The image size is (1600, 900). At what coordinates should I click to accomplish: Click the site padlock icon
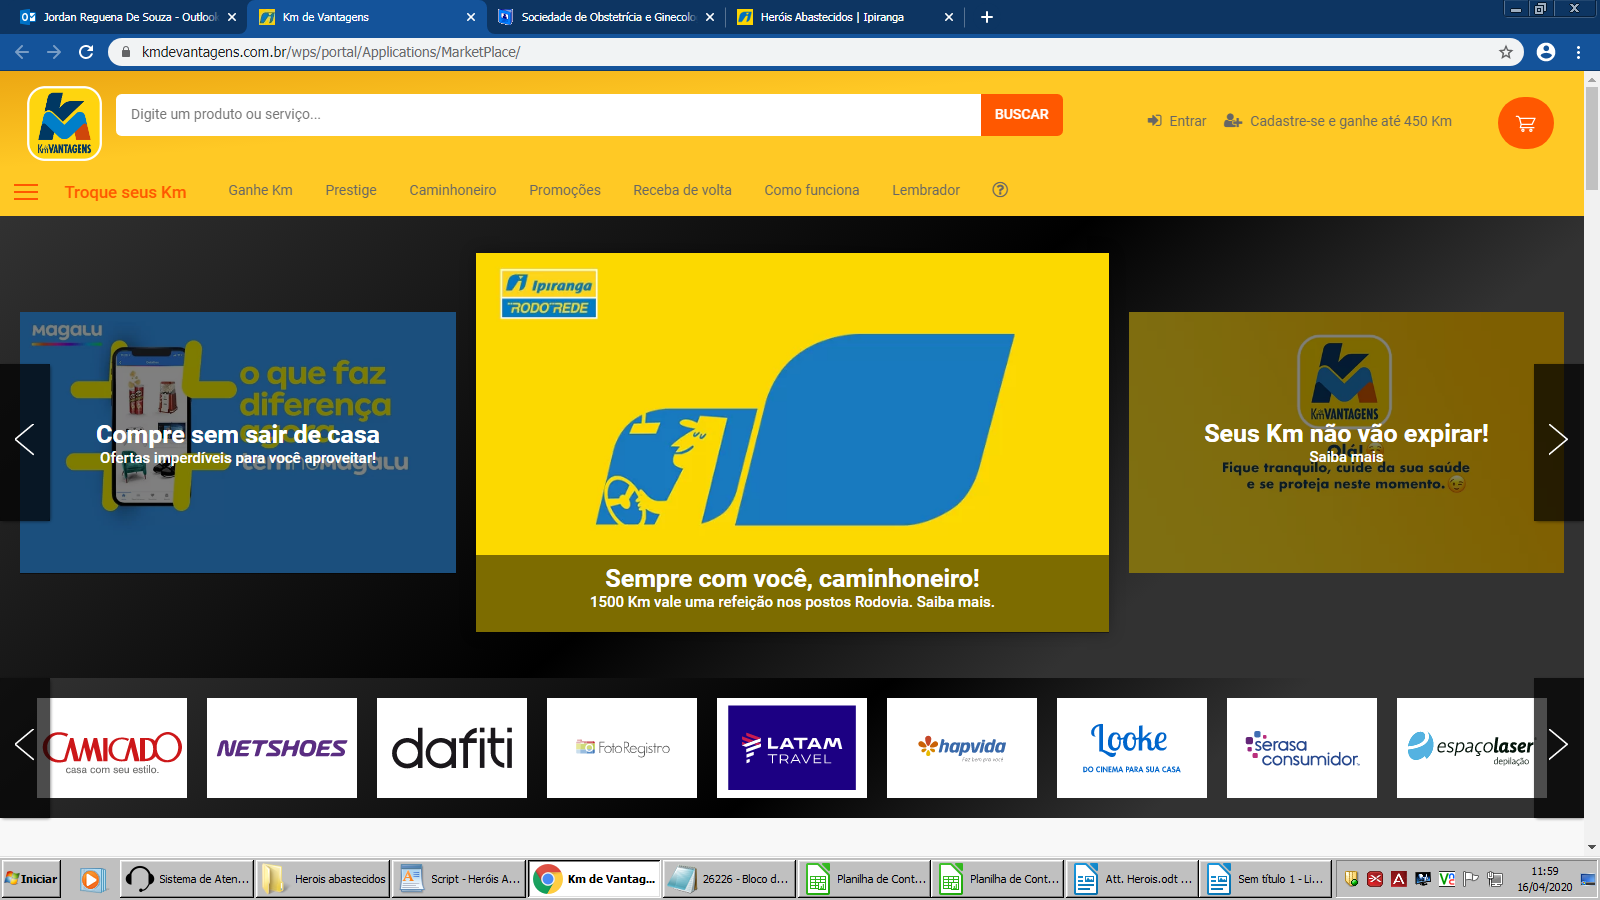pyautogui.click(x=126, y=52)
